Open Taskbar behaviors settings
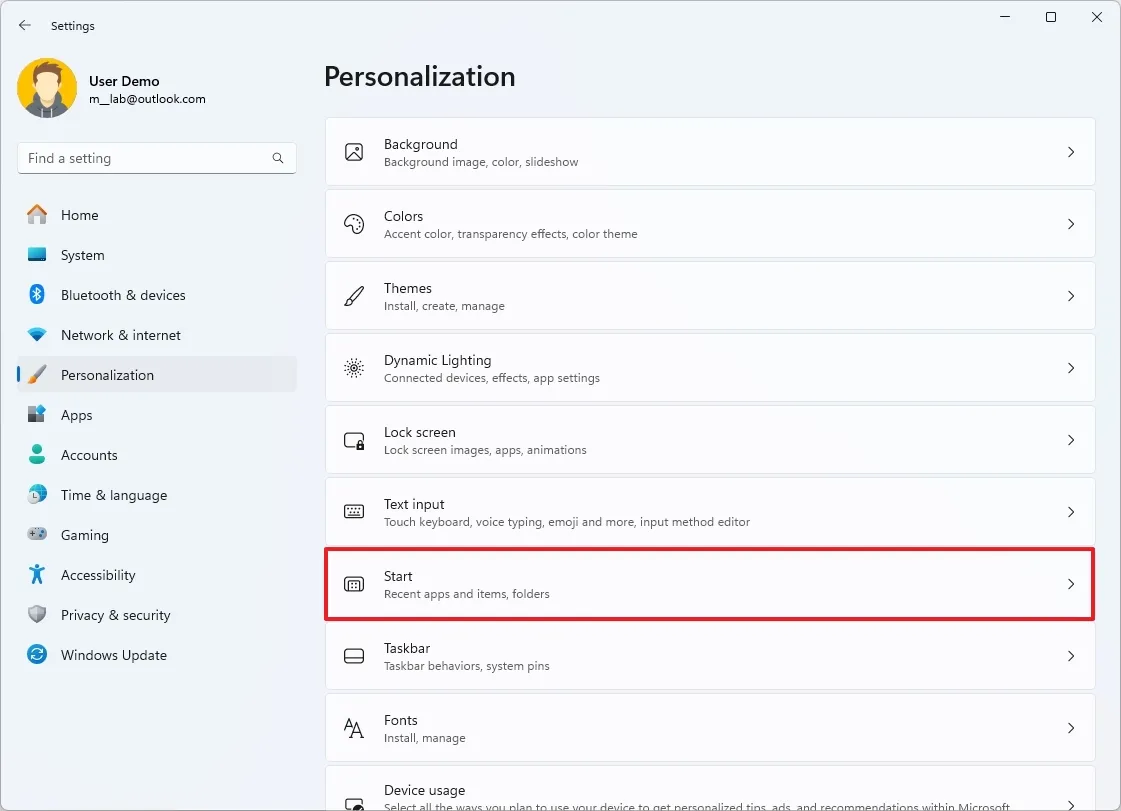The image size is (1121, 811). pos(710,656)
